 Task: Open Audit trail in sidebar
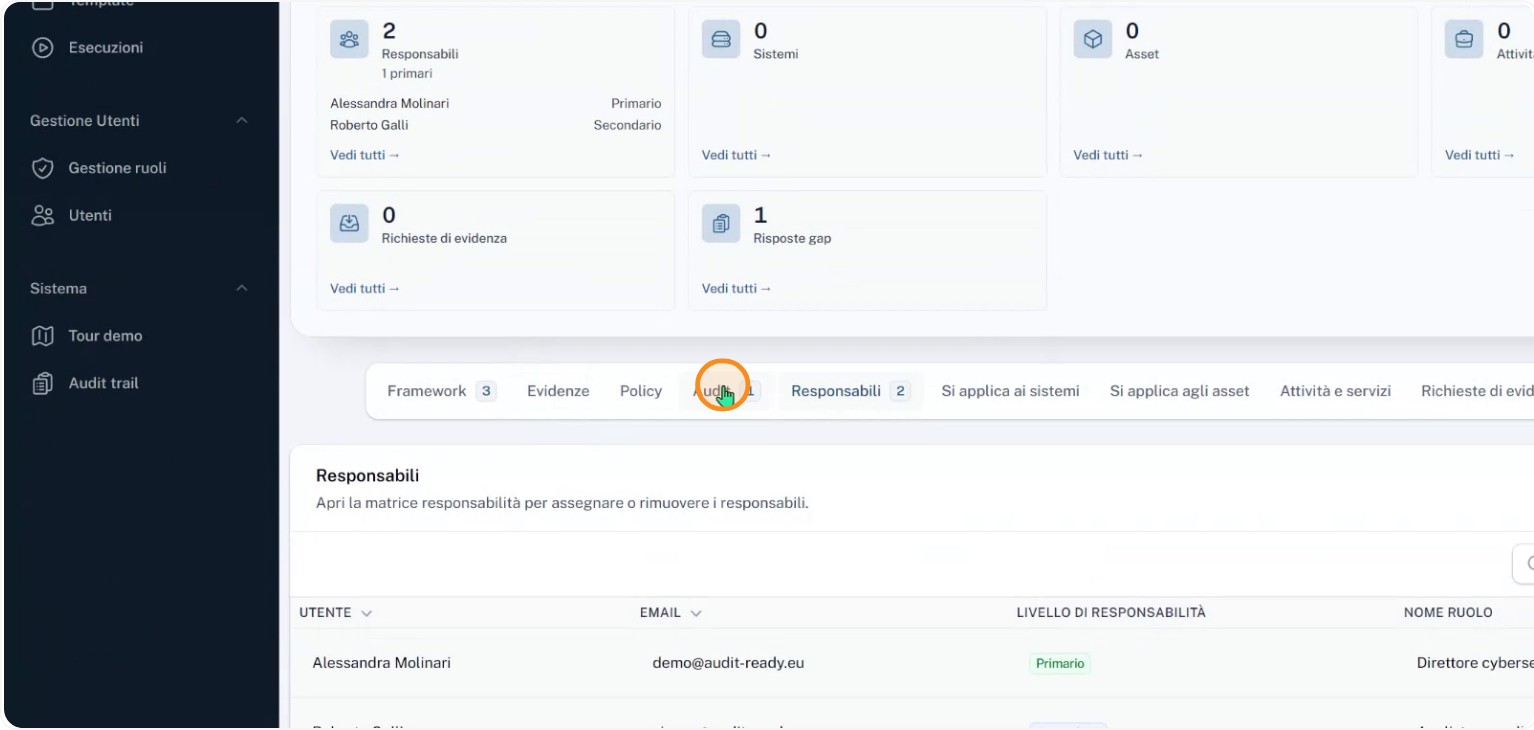pos(103,383)
